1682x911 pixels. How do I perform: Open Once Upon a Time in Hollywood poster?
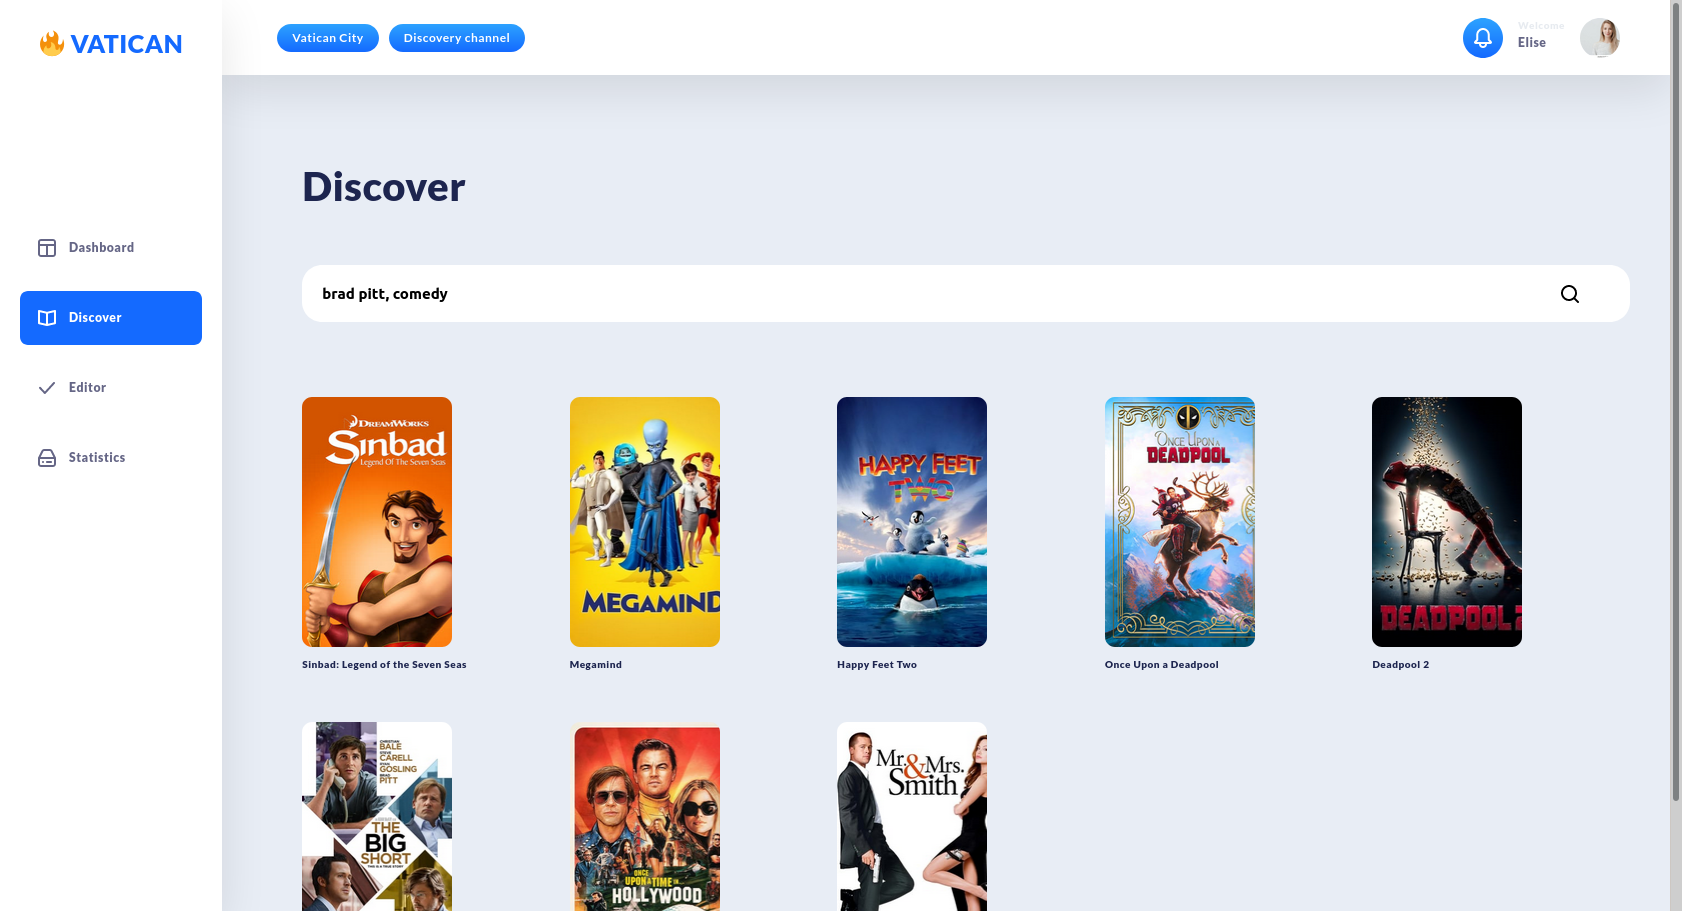pos(645,816)
